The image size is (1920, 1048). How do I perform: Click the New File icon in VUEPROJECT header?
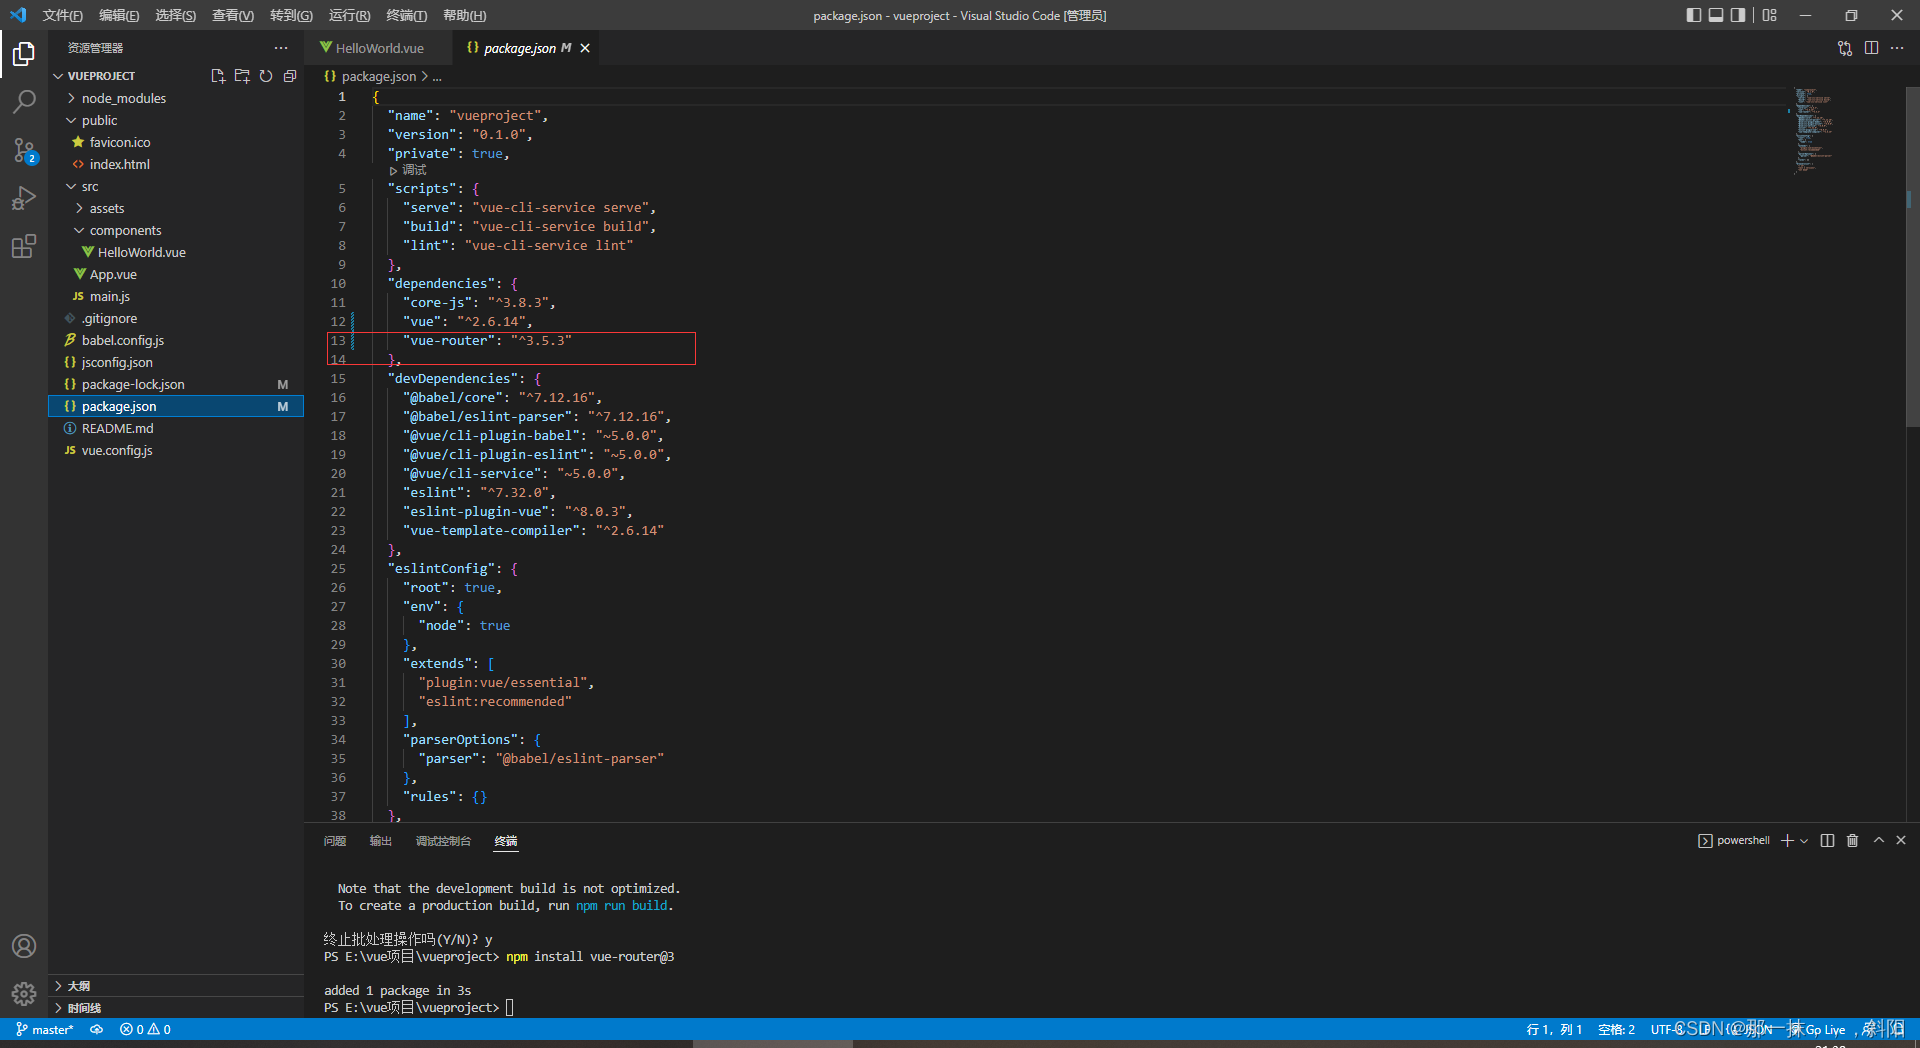218,76
